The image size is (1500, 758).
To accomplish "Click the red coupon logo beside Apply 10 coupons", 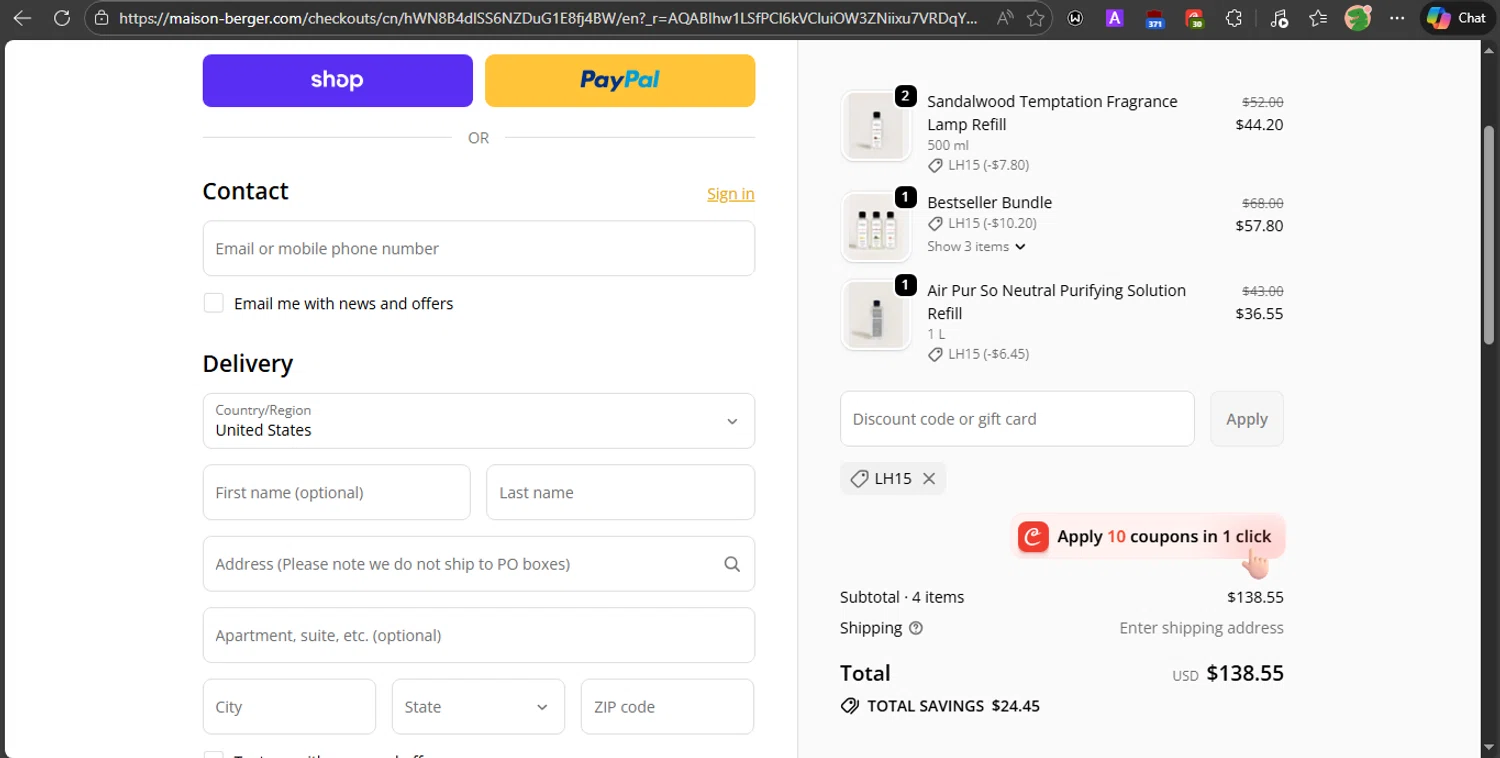I will coord(1033,537).
